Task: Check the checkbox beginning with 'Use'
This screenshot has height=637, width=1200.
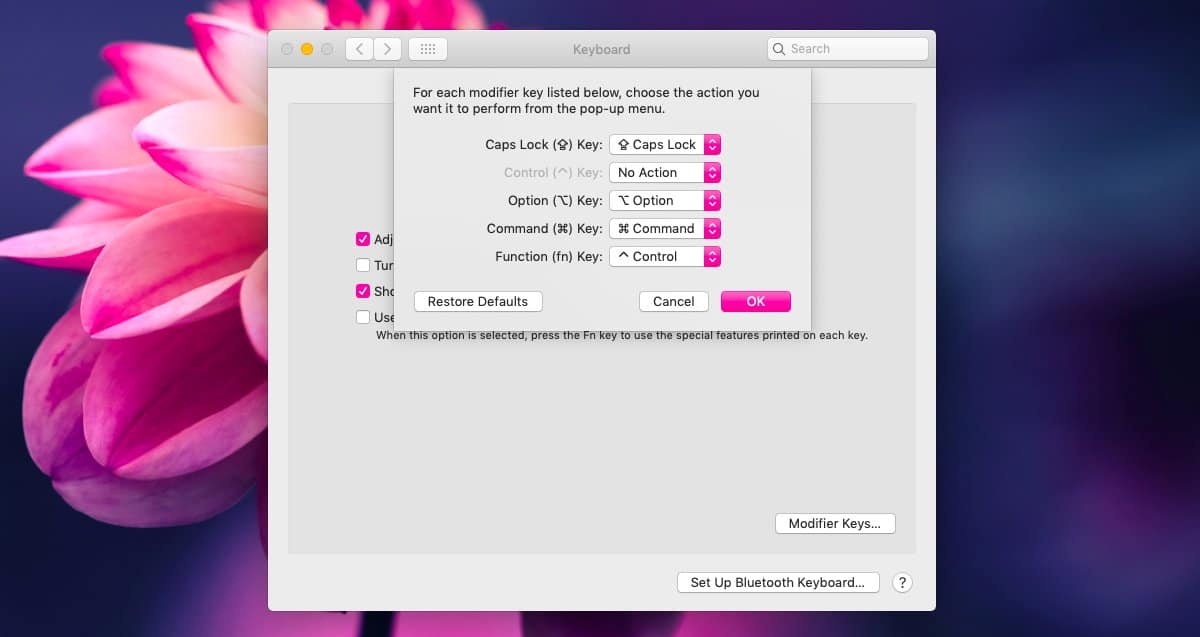Action: click(363, 317)
